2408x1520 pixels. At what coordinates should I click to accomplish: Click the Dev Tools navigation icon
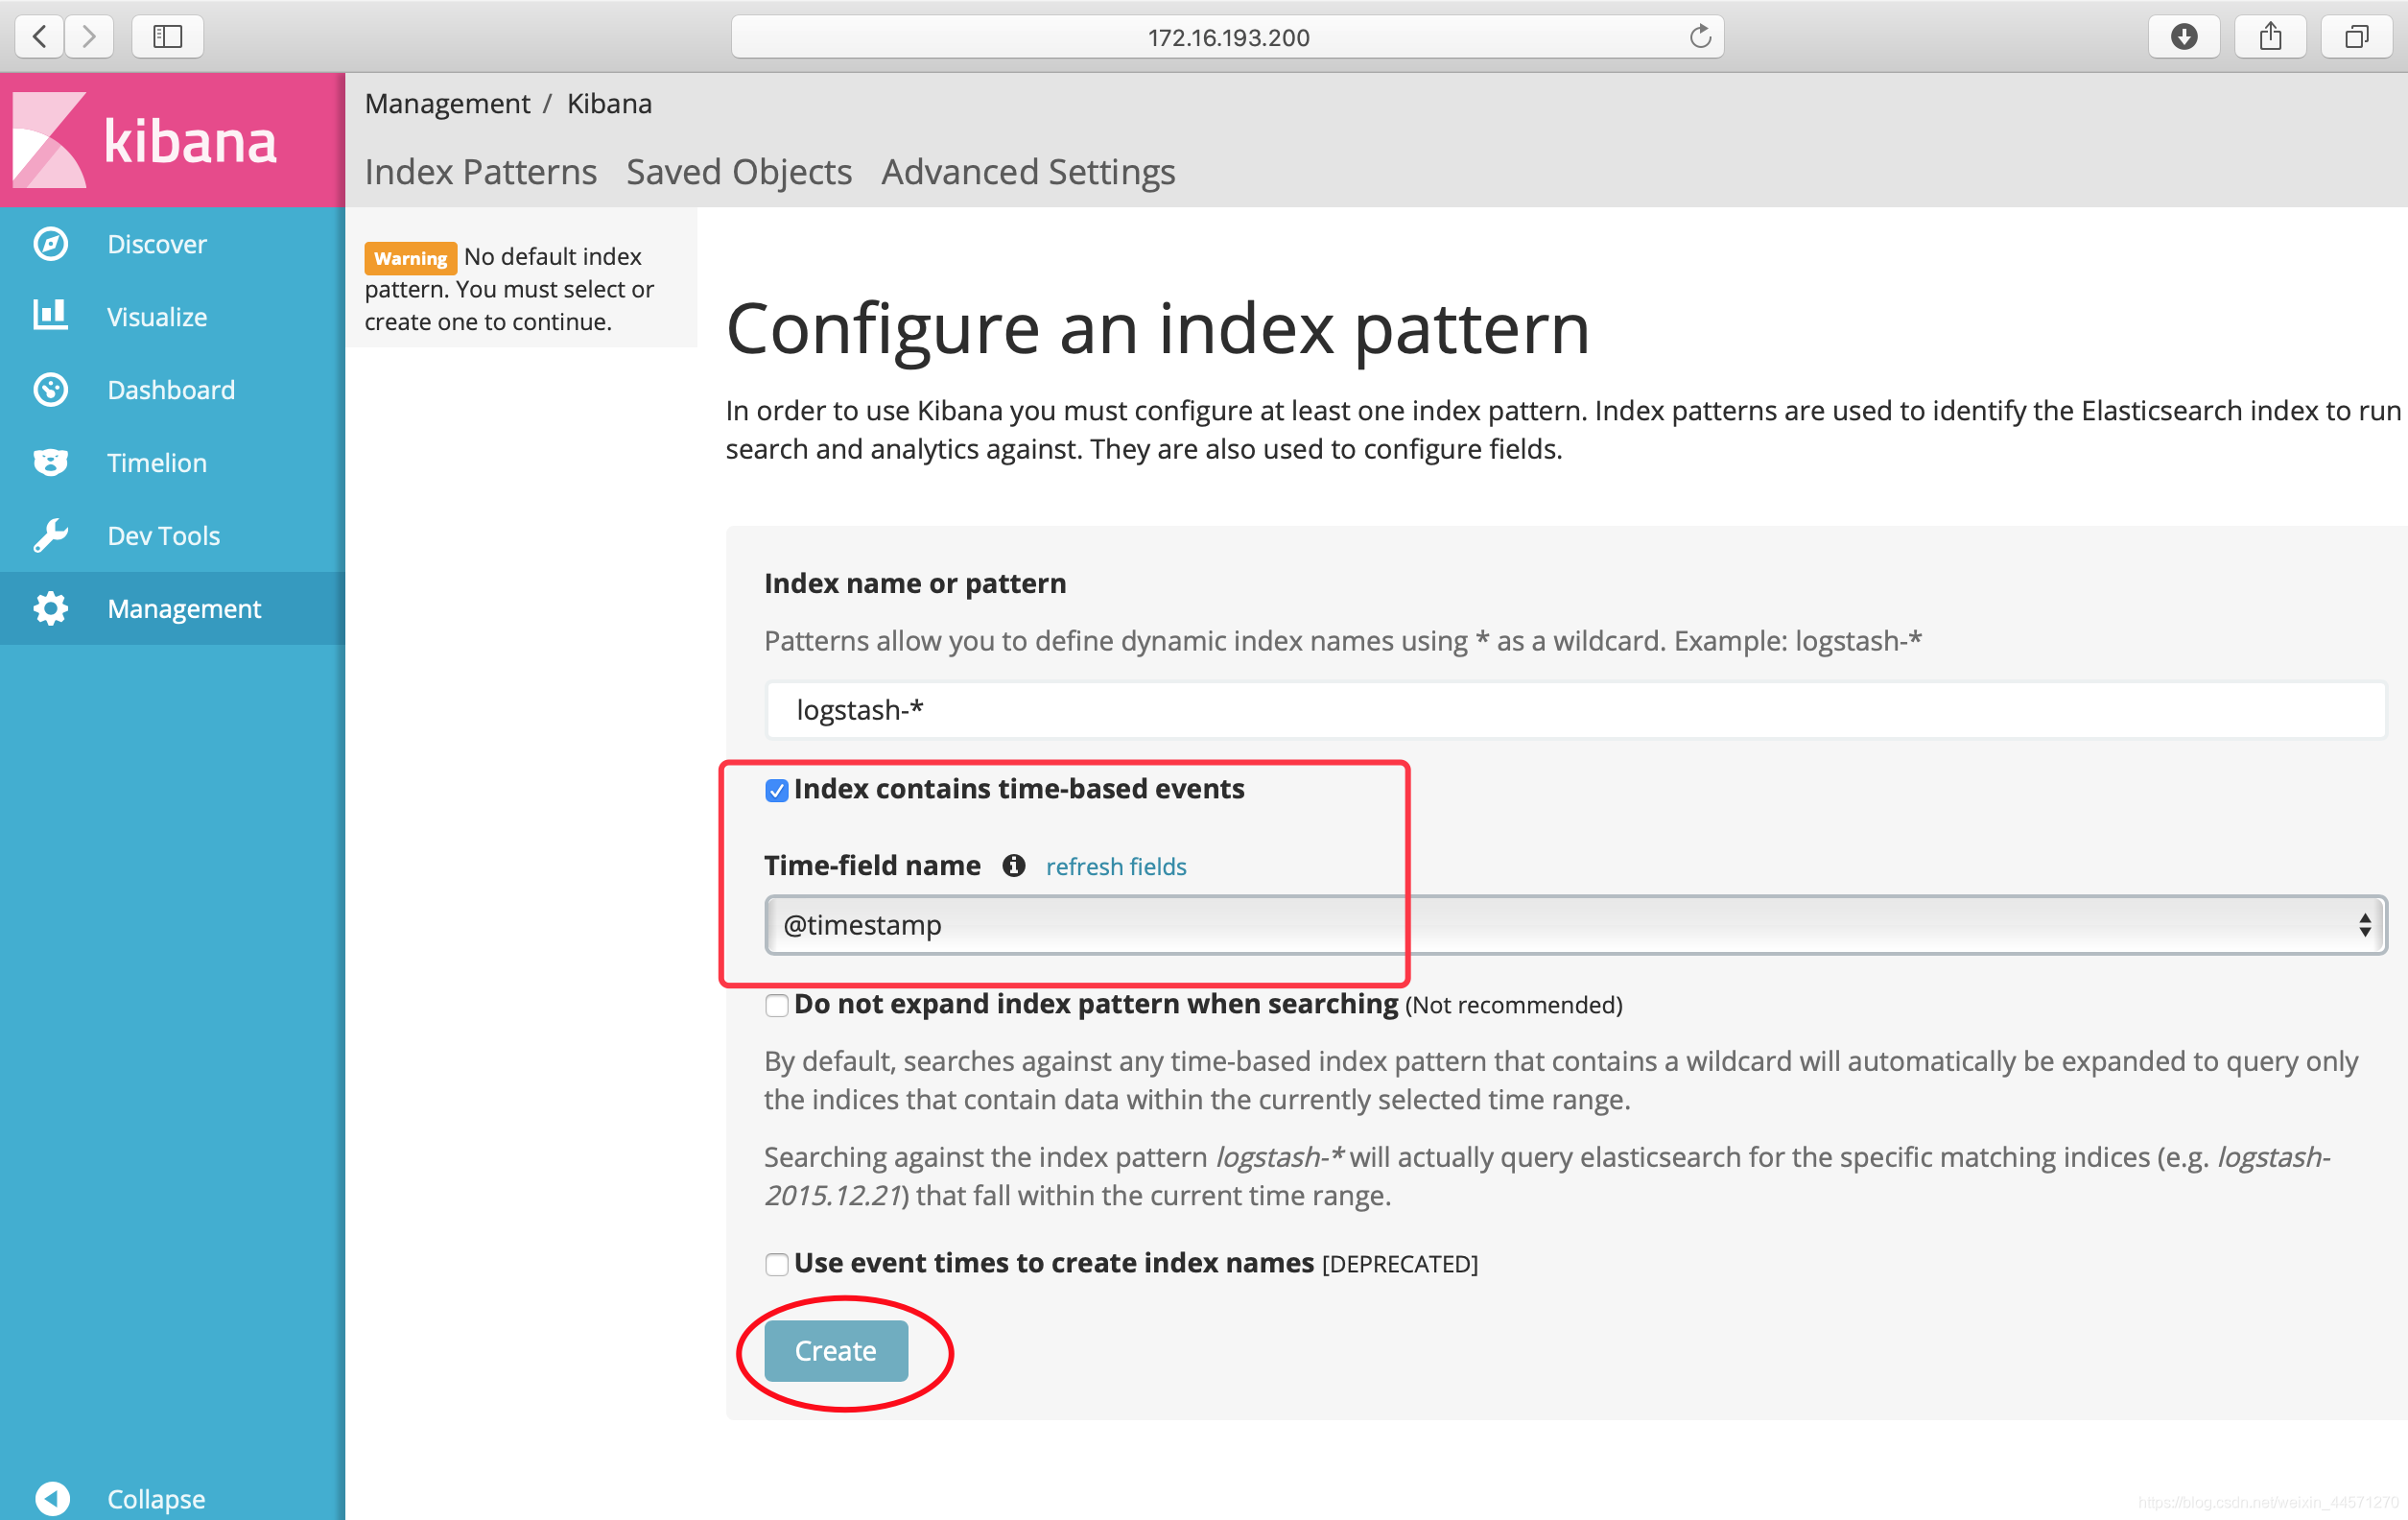coord(51,534)
